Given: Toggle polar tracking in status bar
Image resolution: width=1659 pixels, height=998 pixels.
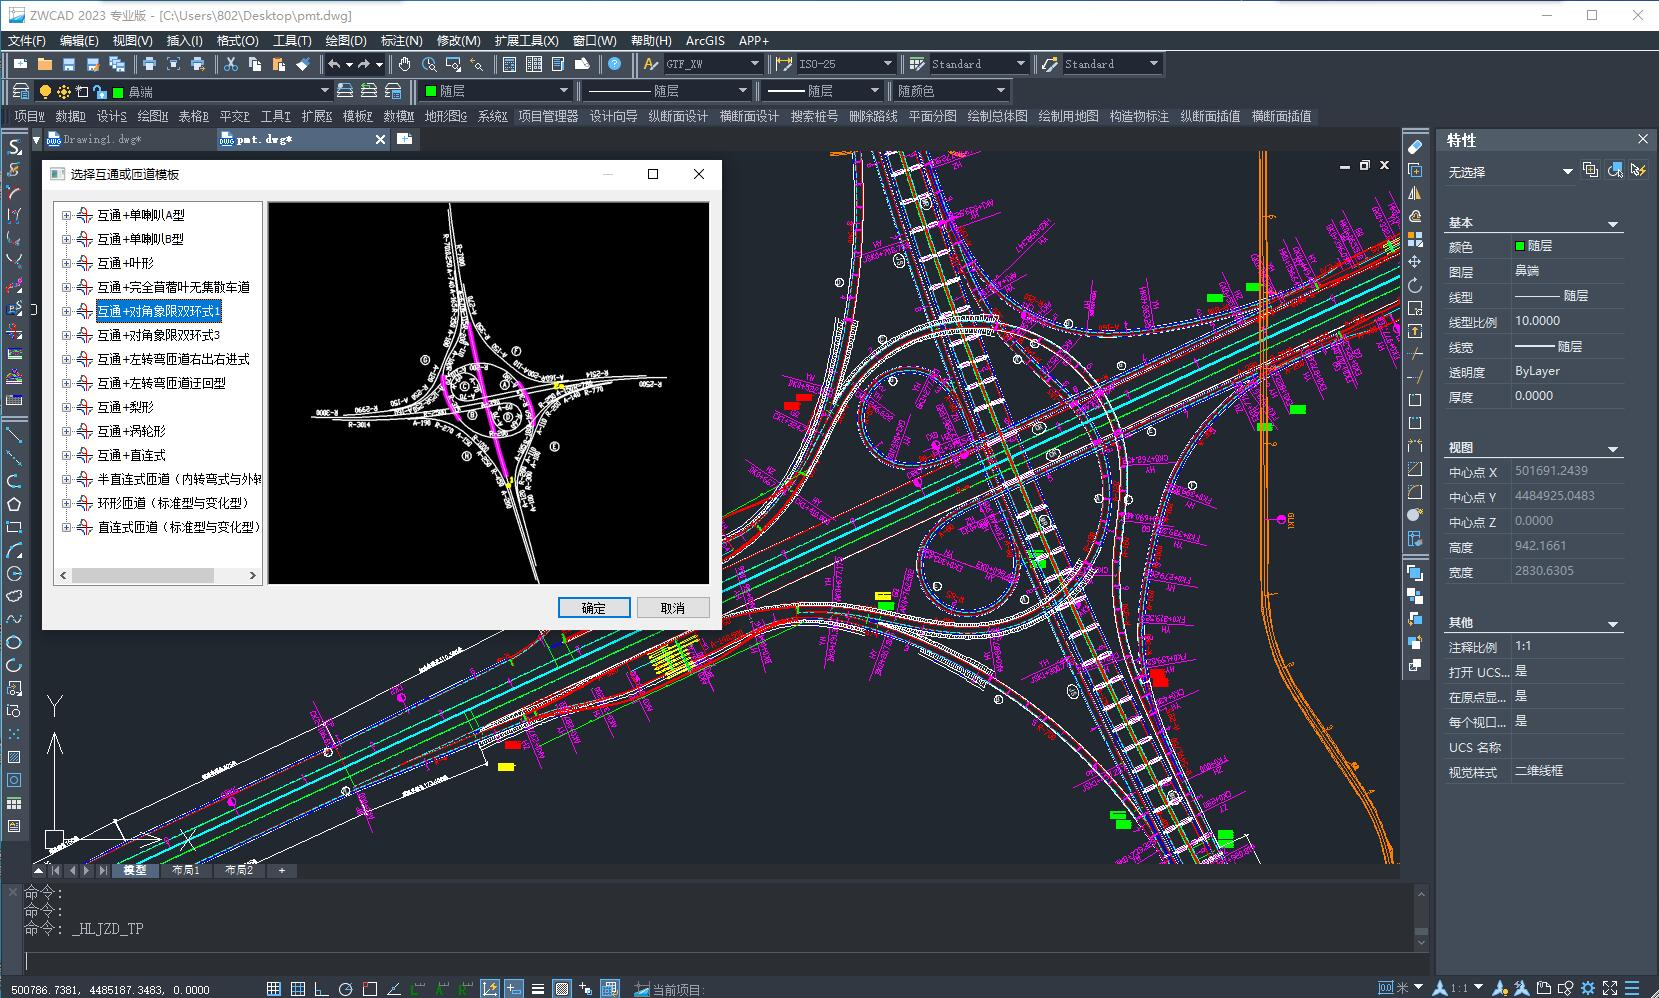Looking at the screenshot, I should click(x=345, y=989).
